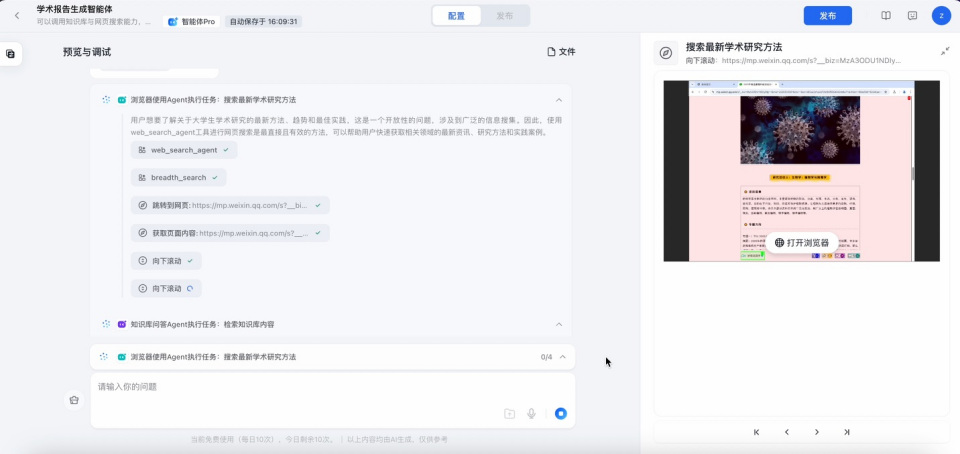The width and height of the screenshot is (960, 454).
Task: Click the upload file icon in input
Action: click(509, 414)
